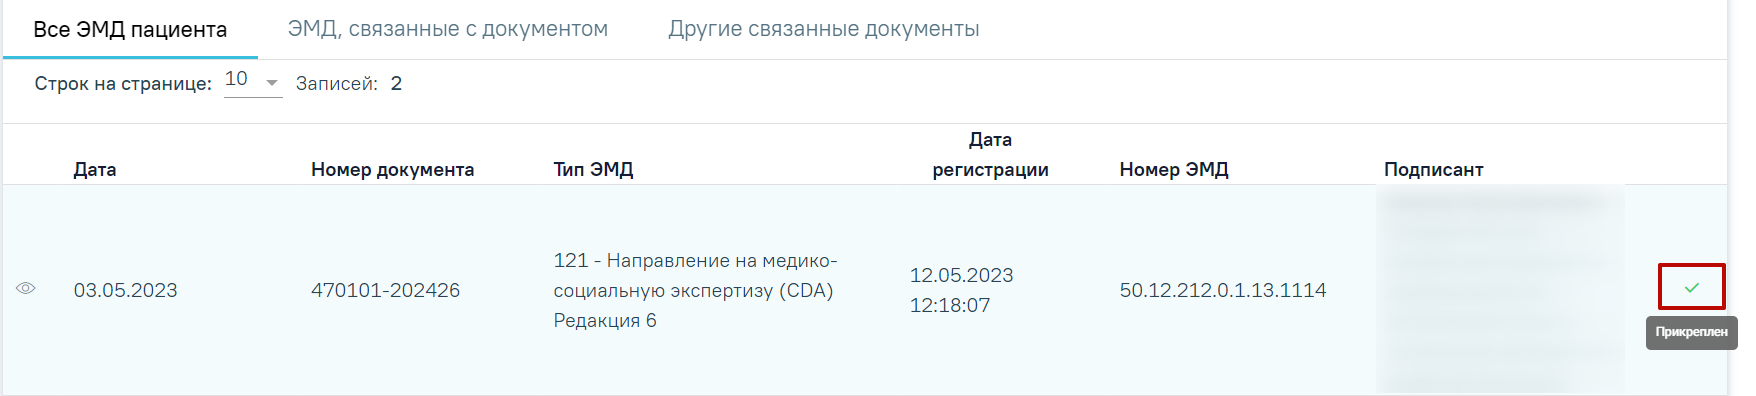Sort by Номер документа column header
Screen dimensions: 1756x396
392,169
